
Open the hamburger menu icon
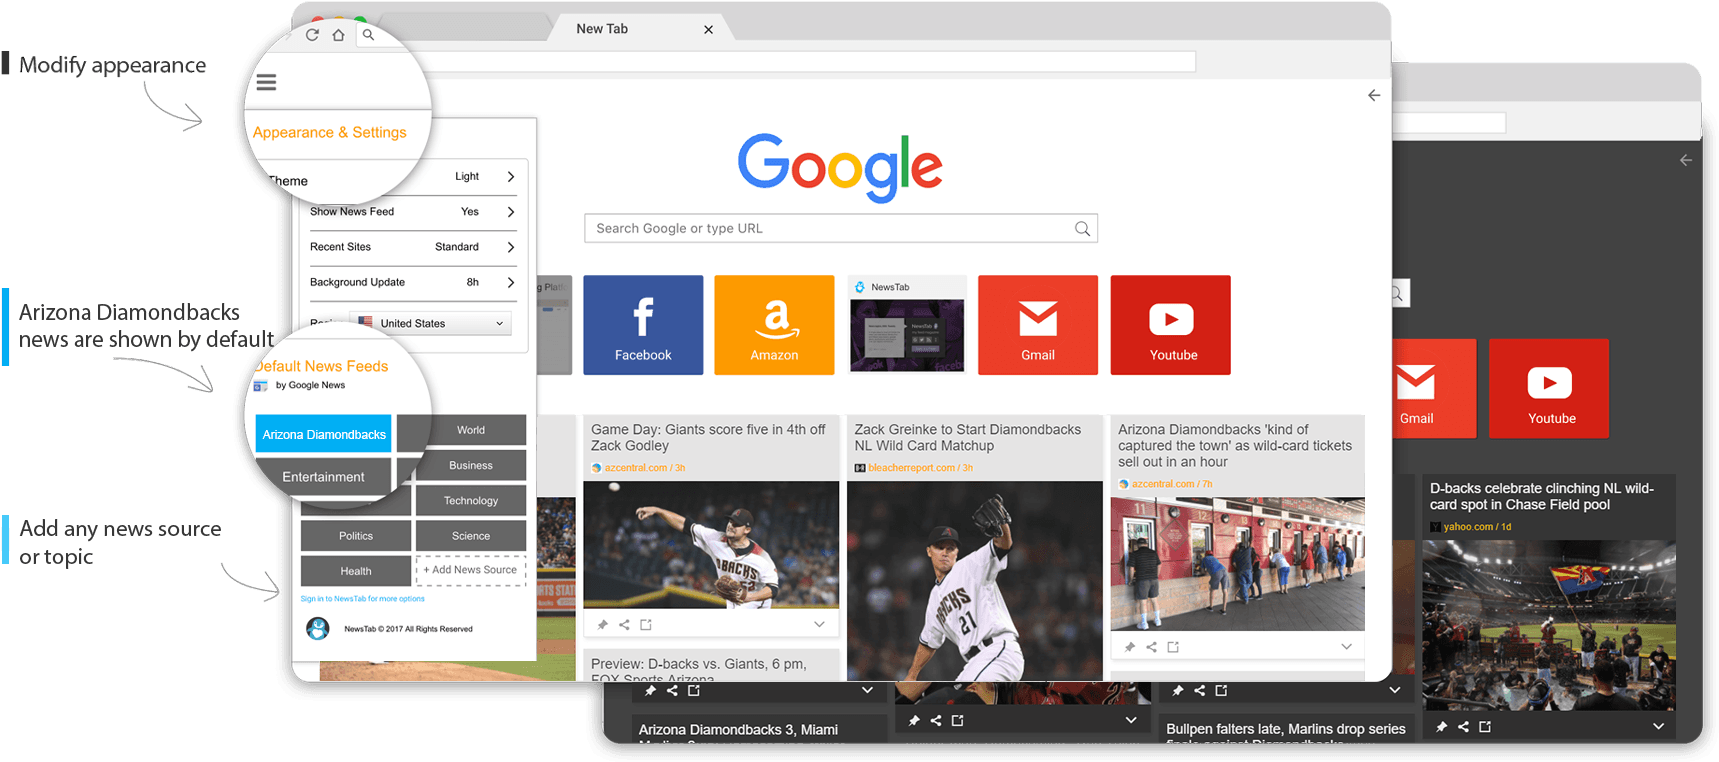266,83
